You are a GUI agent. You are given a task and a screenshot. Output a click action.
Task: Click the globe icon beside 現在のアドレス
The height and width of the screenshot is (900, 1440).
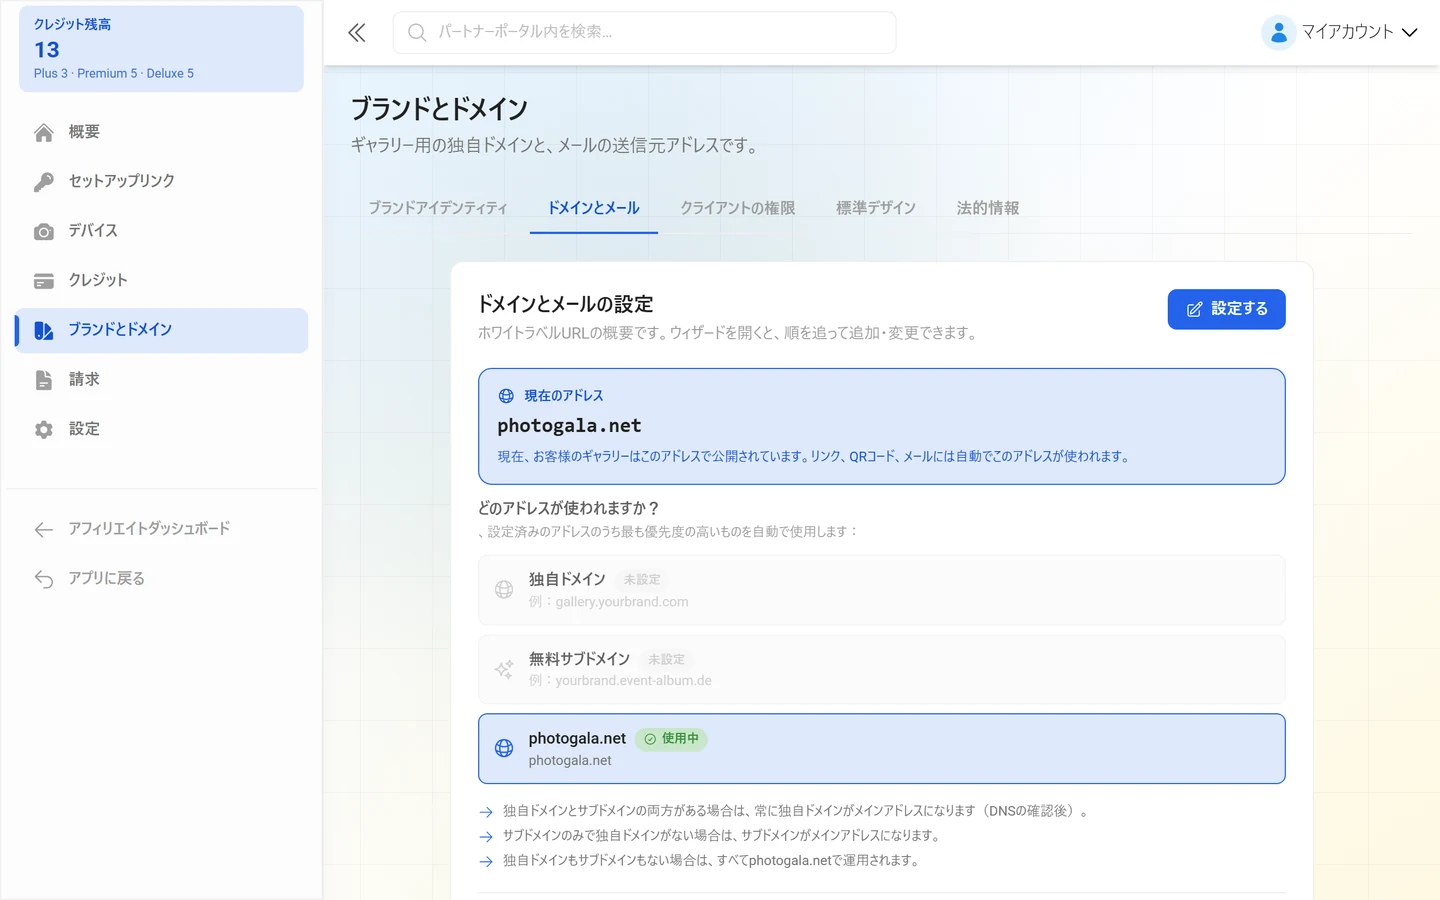[x=506, y=396]
